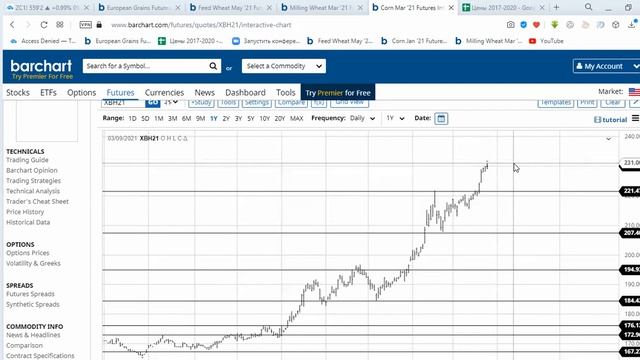Image resolution: width=640 pixels, height=360 pixels.
Task: Click the Settings chart button
Action: tap(257, 103)
